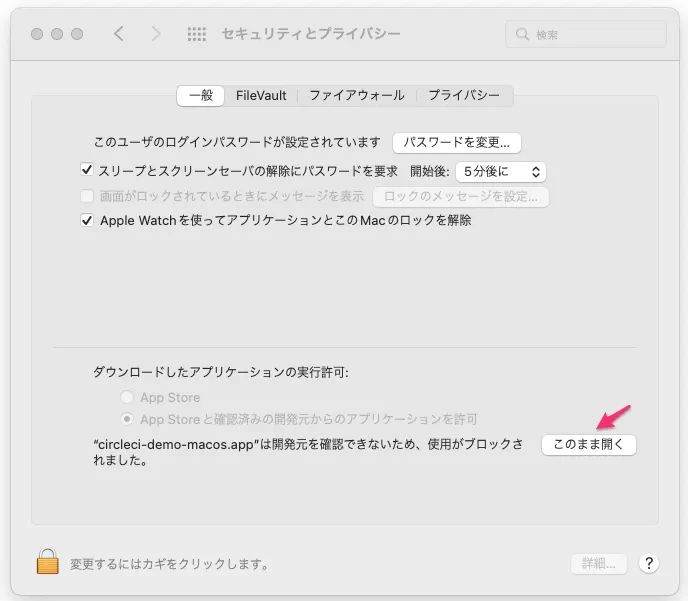The height and width of the screenshot is (601, 688).
Task: Click the このユーザのログインパスワードが設定されています text
Action: point(236,142)
